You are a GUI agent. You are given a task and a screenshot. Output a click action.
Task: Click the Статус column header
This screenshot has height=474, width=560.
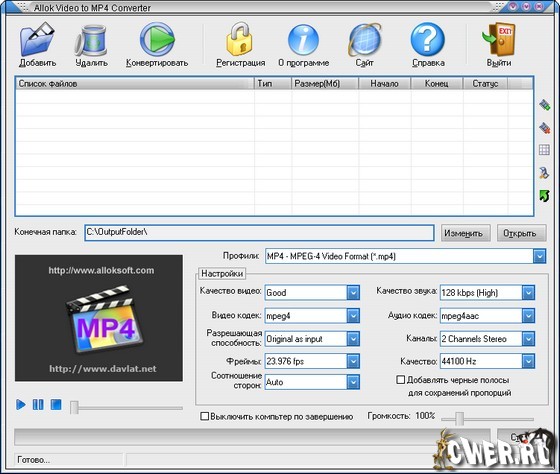pyautogui.click(x=485, y=84)
